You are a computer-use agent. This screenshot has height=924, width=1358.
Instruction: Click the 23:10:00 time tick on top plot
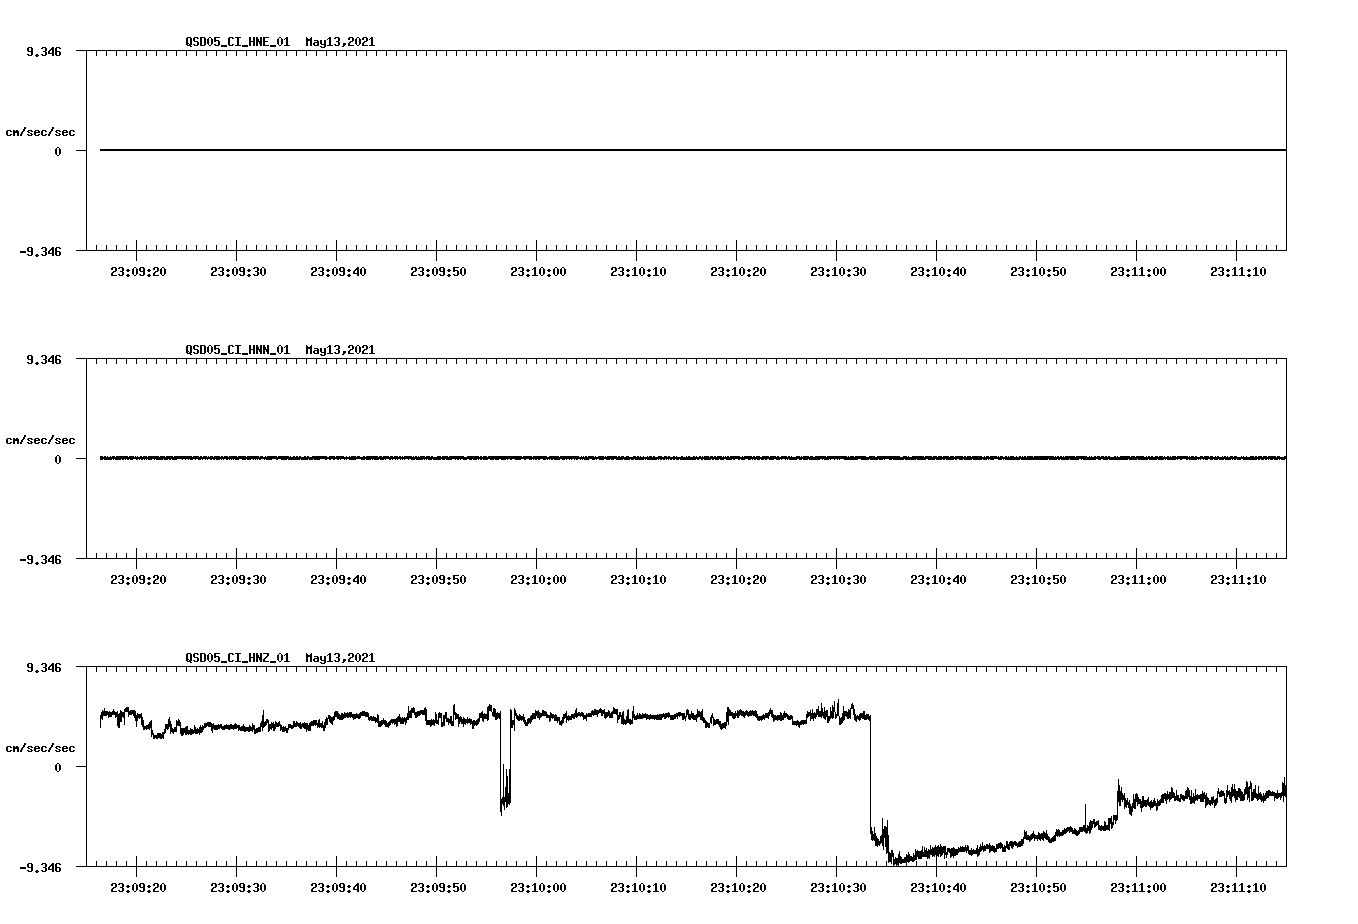point(537,270)
